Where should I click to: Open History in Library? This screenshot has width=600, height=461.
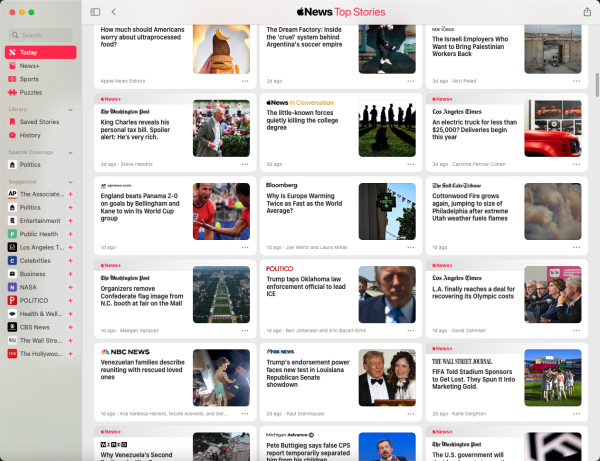pos(41,135)
